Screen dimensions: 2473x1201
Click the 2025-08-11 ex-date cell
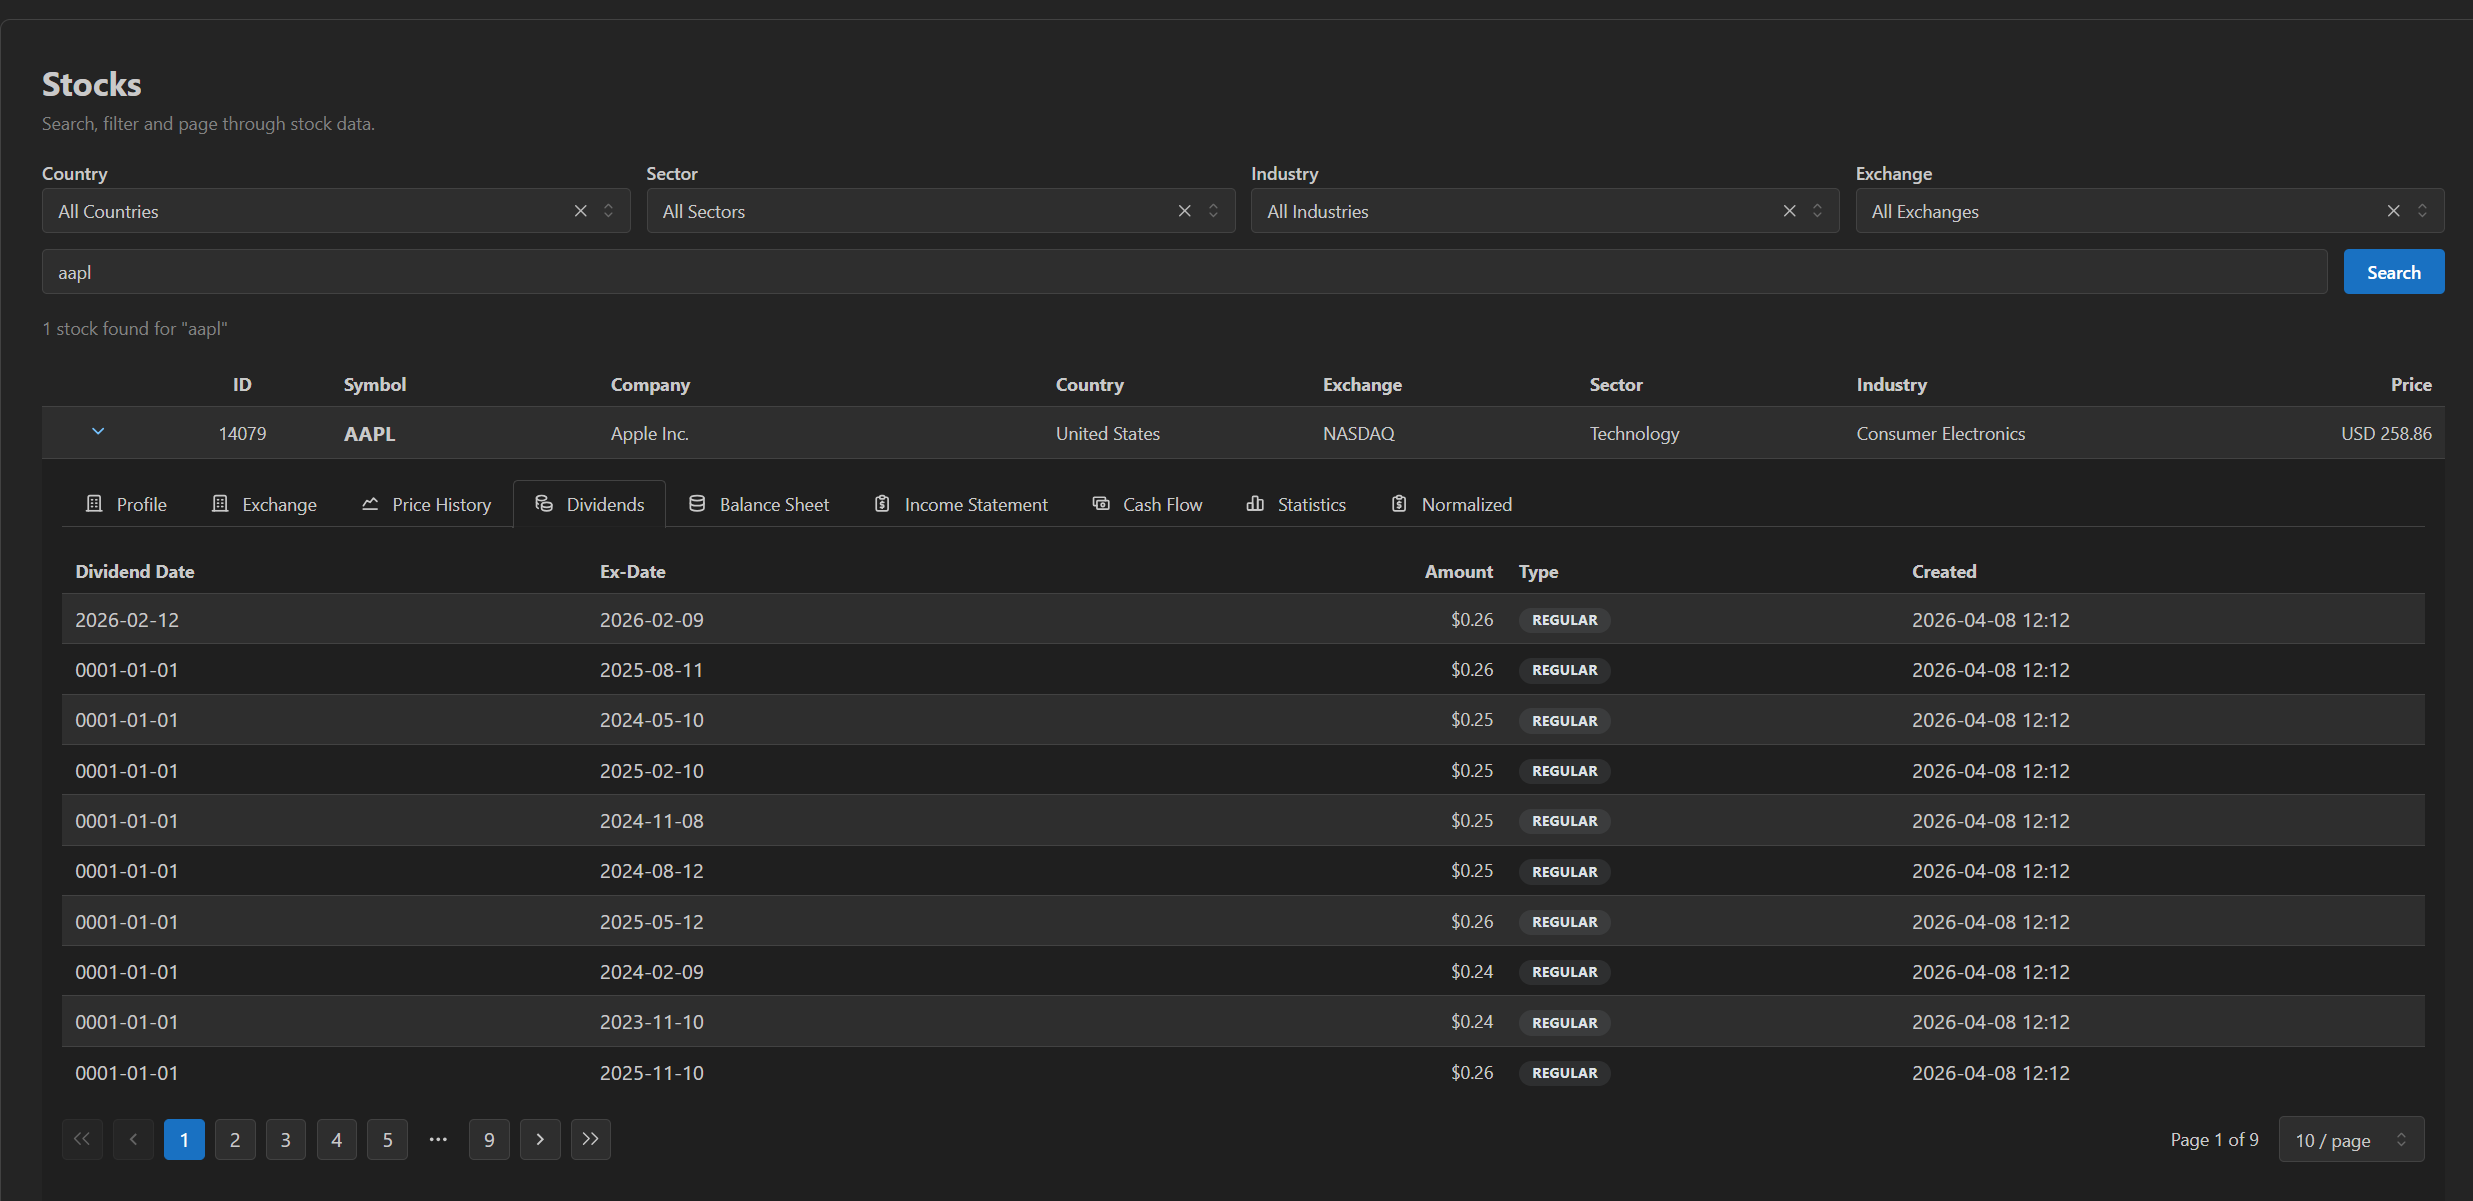click(652, 670)
